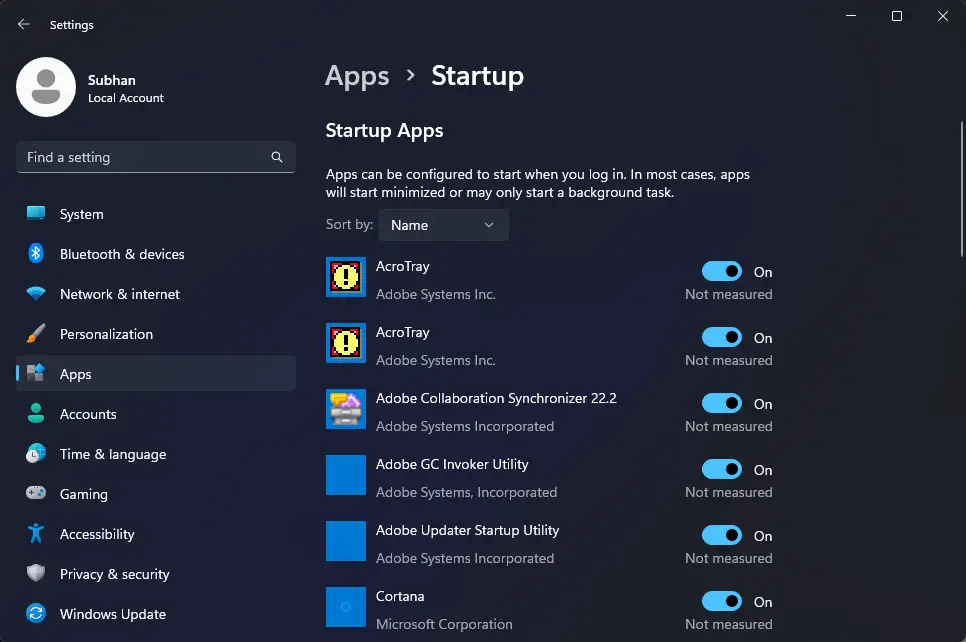
Task: Click the Startup breadcrumb title
Action: (477, 76)
